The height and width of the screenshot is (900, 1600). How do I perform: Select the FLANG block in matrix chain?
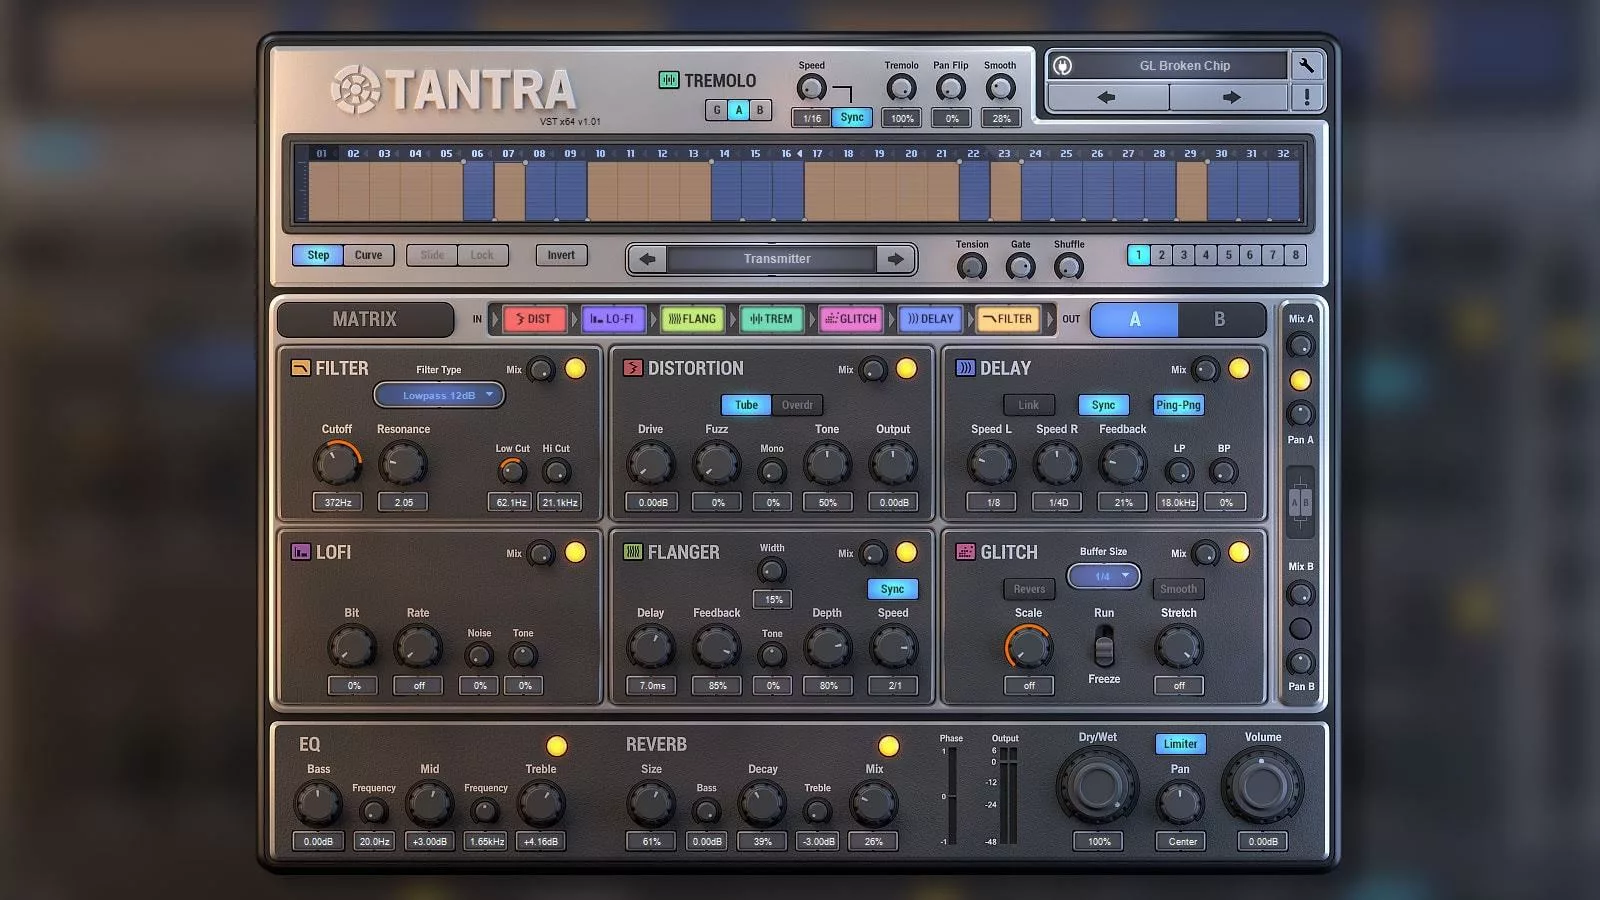[x=692, y=319]
